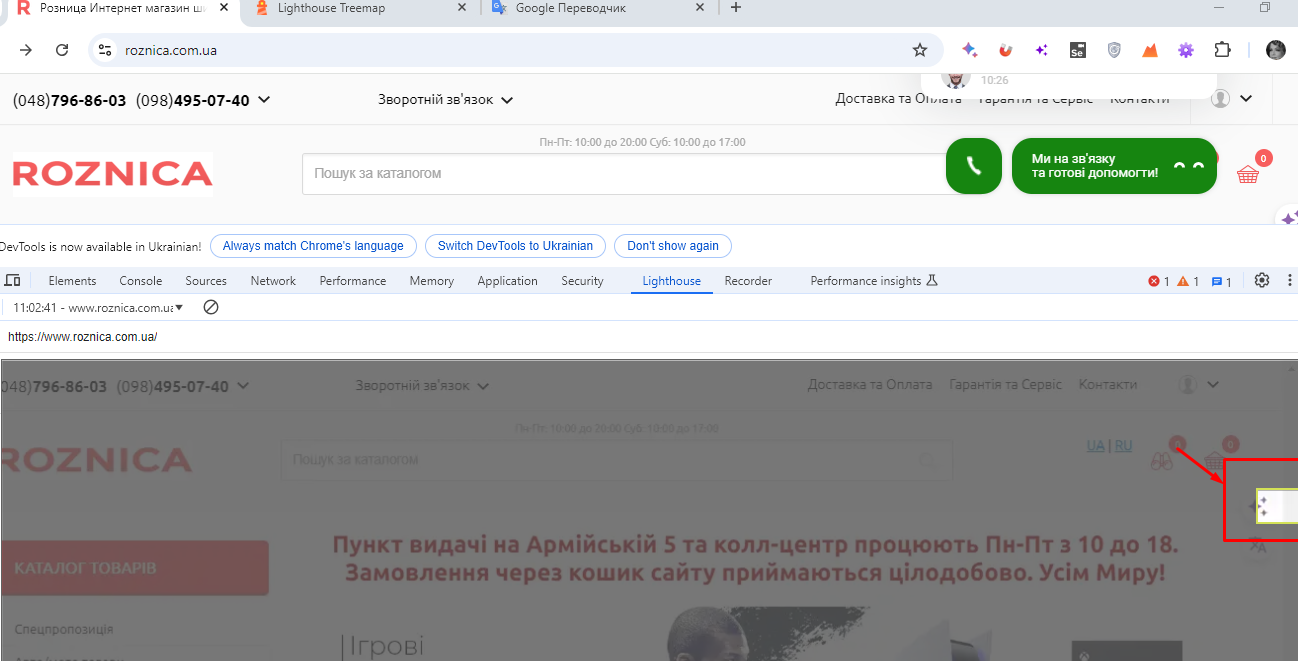Switch to the Network tab in DevTools

click(x=273, y=281)
